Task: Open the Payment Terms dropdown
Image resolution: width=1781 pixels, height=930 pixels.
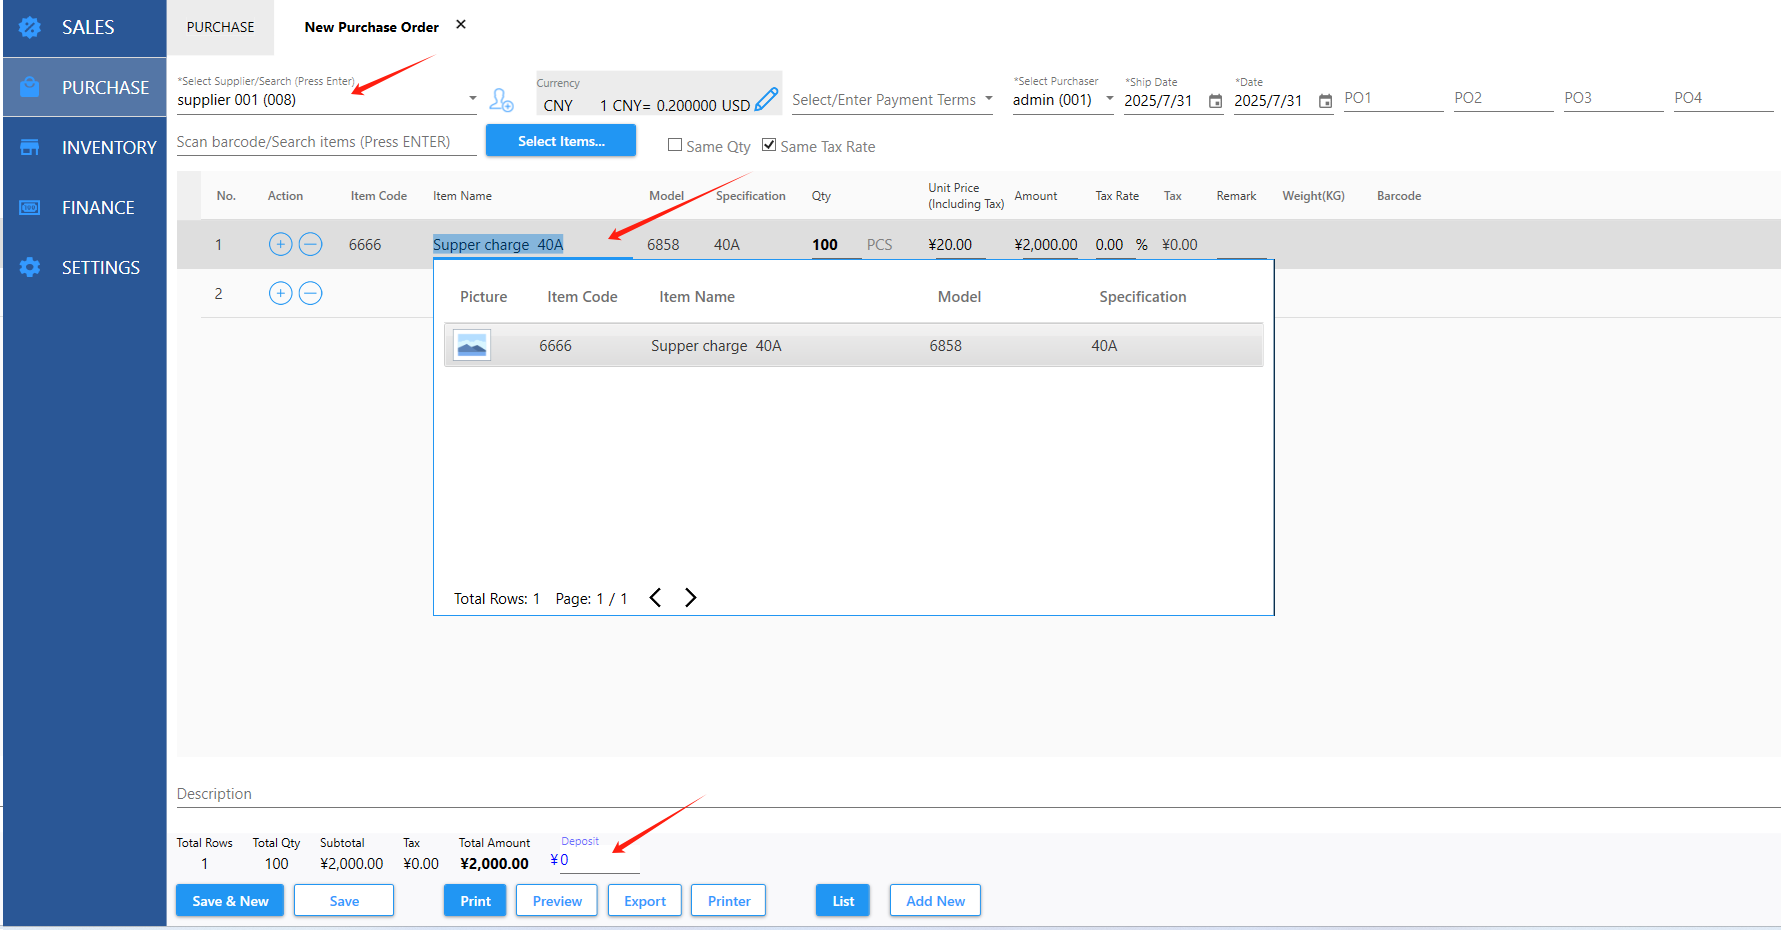Action: pos(988,99)
